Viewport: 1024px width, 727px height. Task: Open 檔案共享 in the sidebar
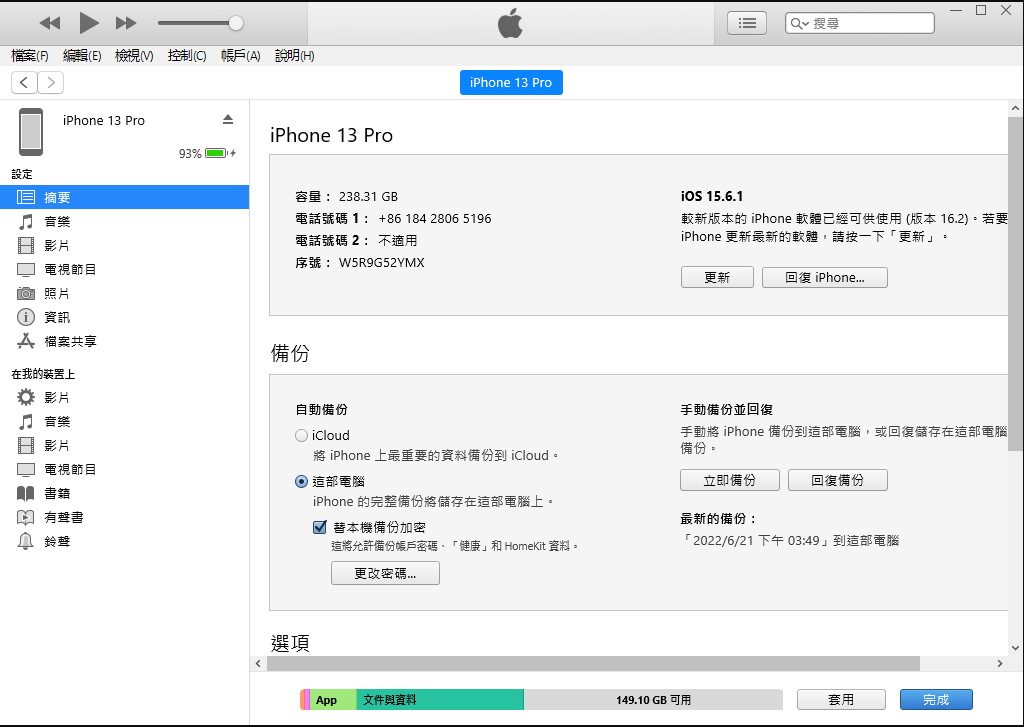point(70,341)
